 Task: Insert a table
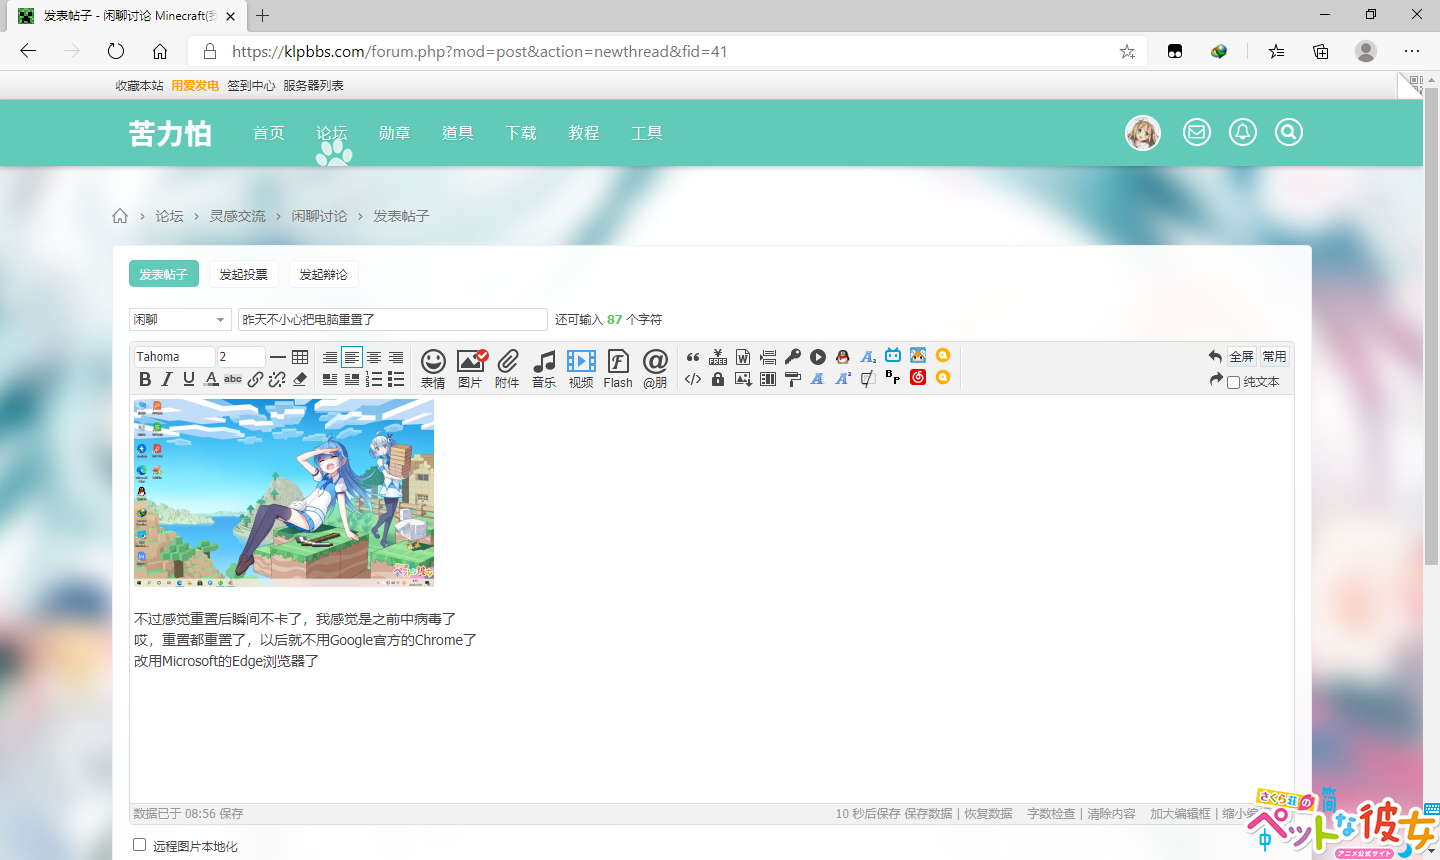300,357
